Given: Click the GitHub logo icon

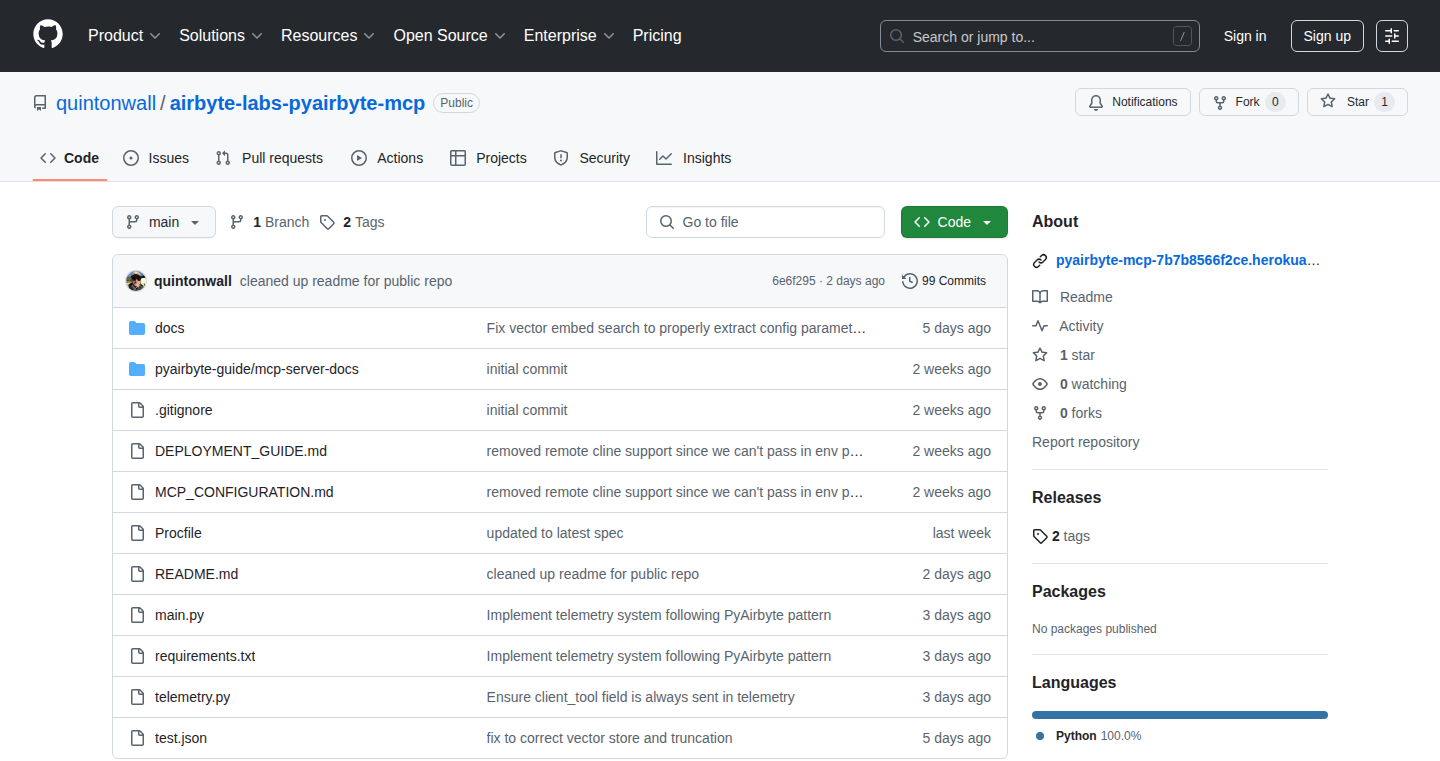Looking at the screenshot, I should coord(48,35).
